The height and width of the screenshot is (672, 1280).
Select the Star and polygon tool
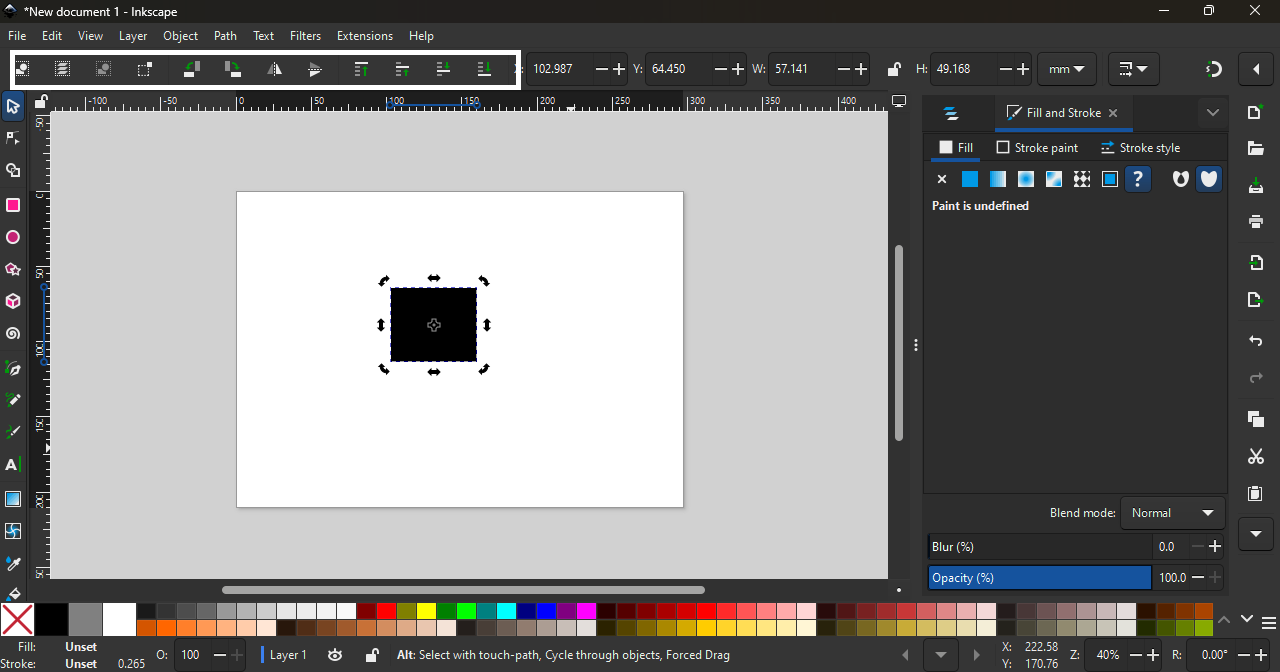click(x=13, y=270)
